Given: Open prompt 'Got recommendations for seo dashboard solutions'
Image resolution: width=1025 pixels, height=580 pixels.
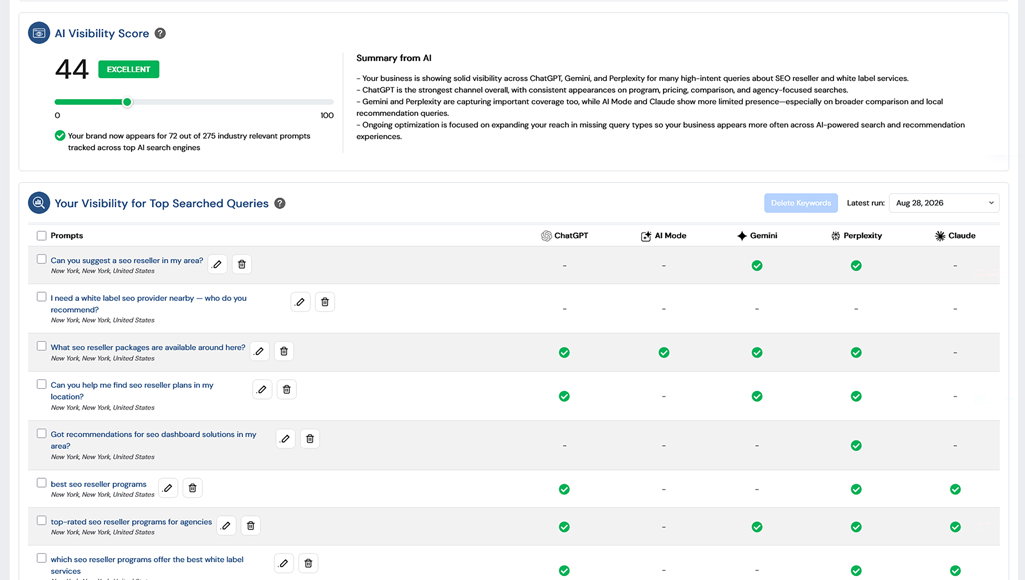Looking at the screenshot, I should [154, 440].
